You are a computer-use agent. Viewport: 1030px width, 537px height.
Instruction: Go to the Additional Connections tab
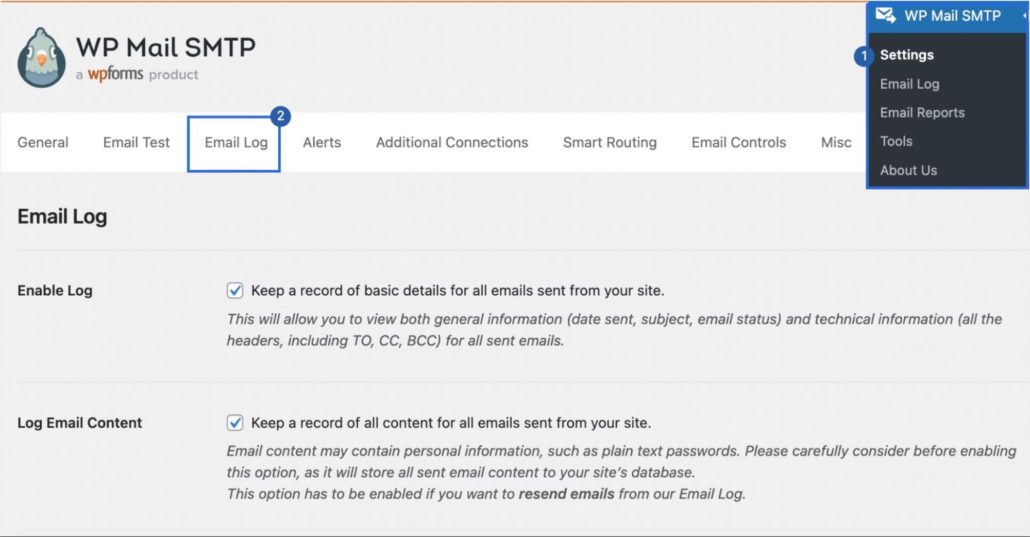pos(452,143)
